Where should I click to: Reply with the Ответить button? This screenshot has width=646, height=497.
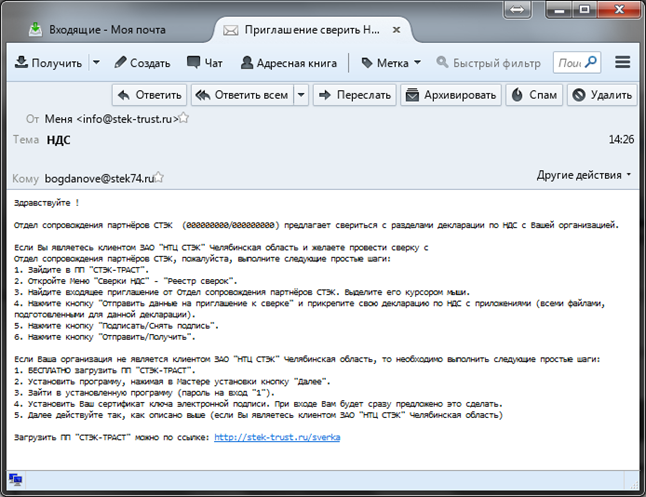150,95
